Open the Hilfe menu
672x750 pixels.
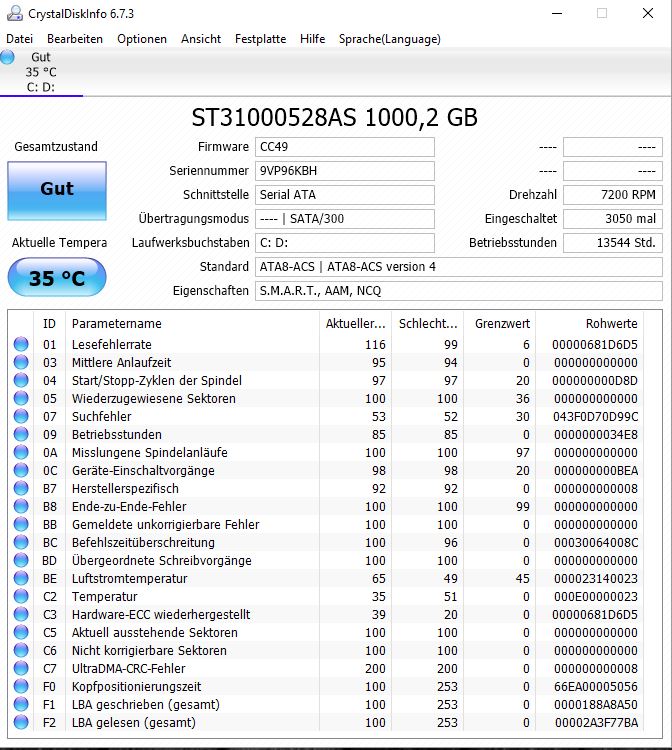pyautogui.click(x=312, y=39)
